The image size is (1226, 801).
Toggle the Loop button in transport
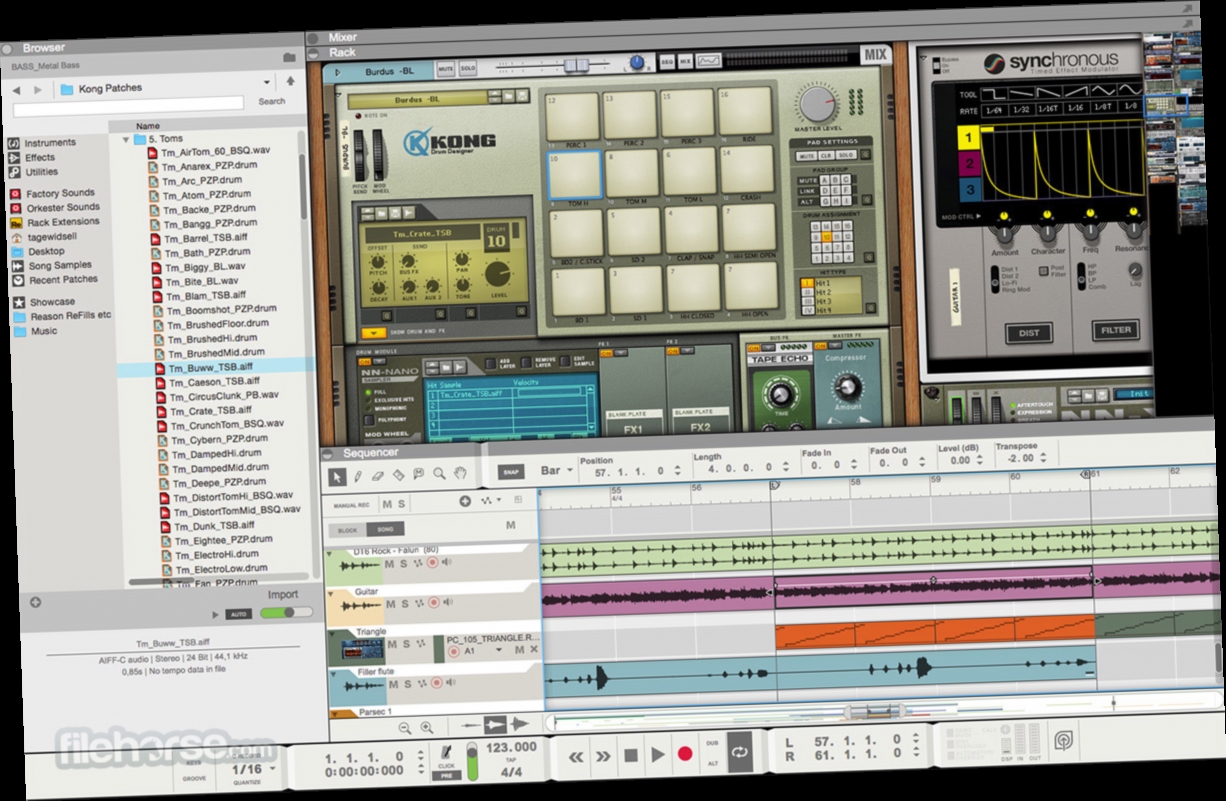click(x=740, y=752)
